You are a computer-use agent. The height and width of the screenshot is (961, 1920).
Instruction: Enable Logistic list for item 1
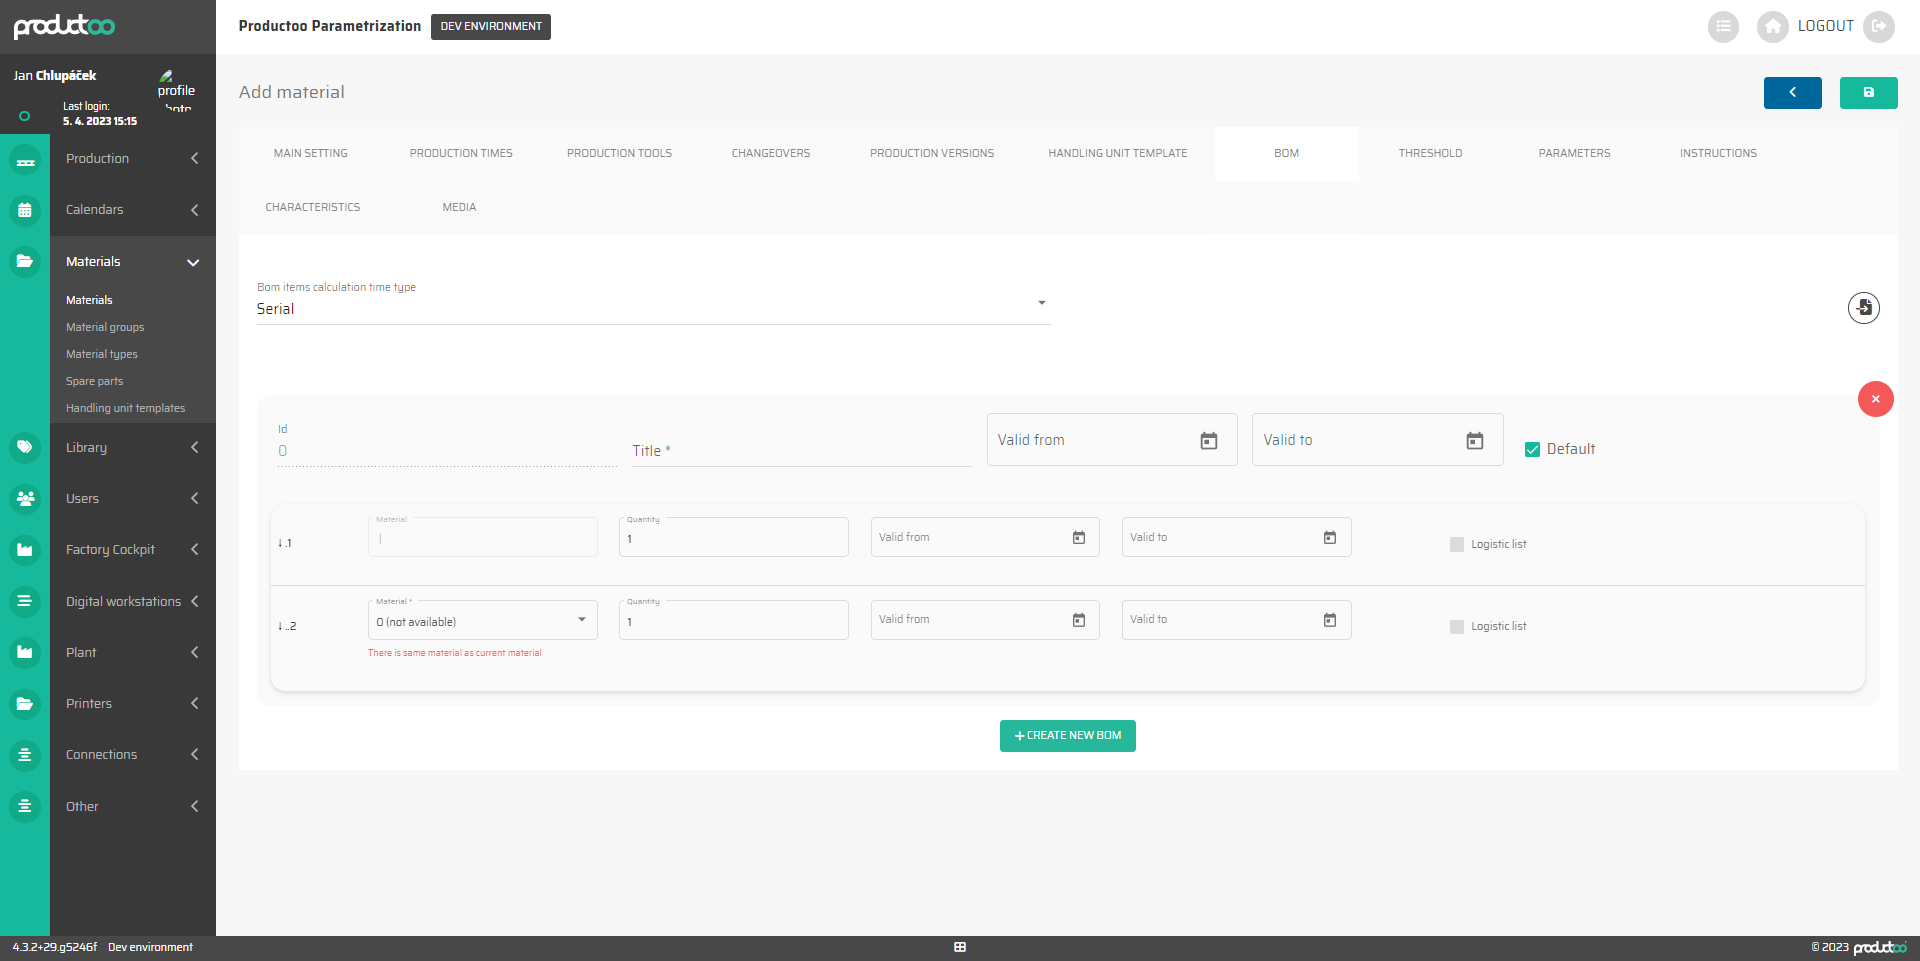click(x=1457, y=545)
